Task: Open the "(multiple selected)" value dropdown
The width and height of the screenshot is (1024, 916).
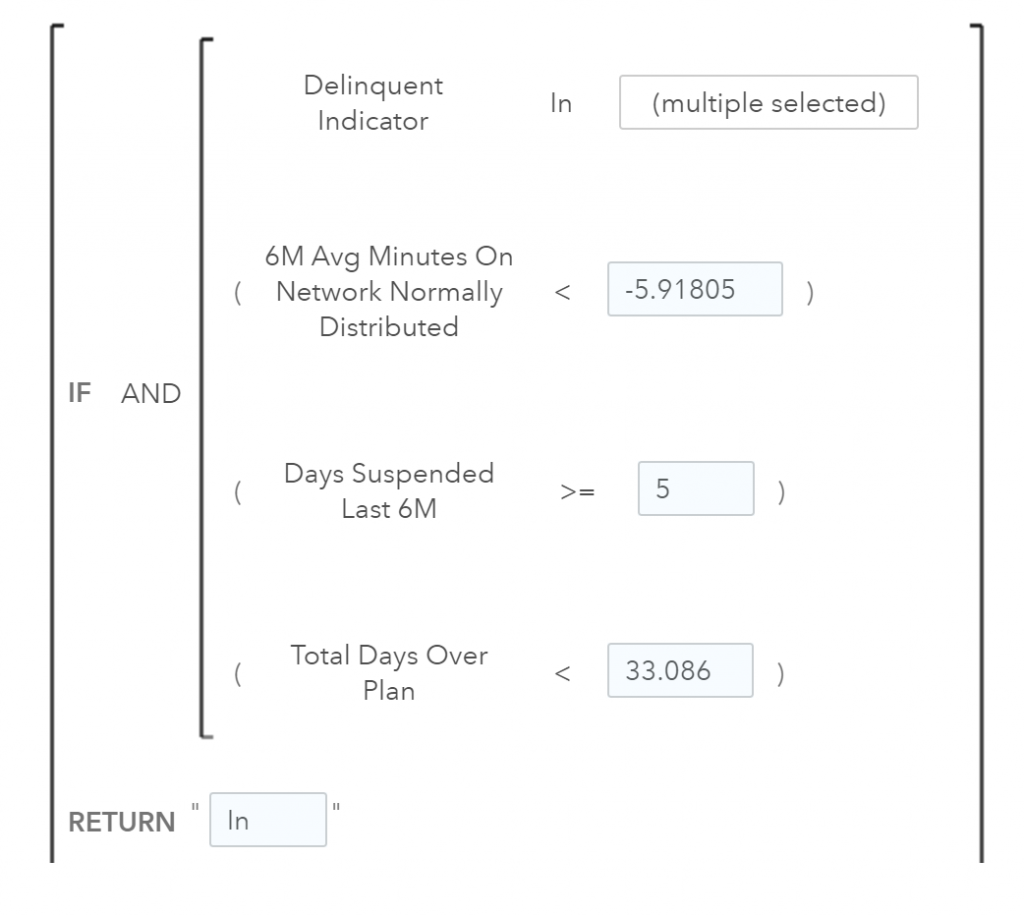Action: 768,103
